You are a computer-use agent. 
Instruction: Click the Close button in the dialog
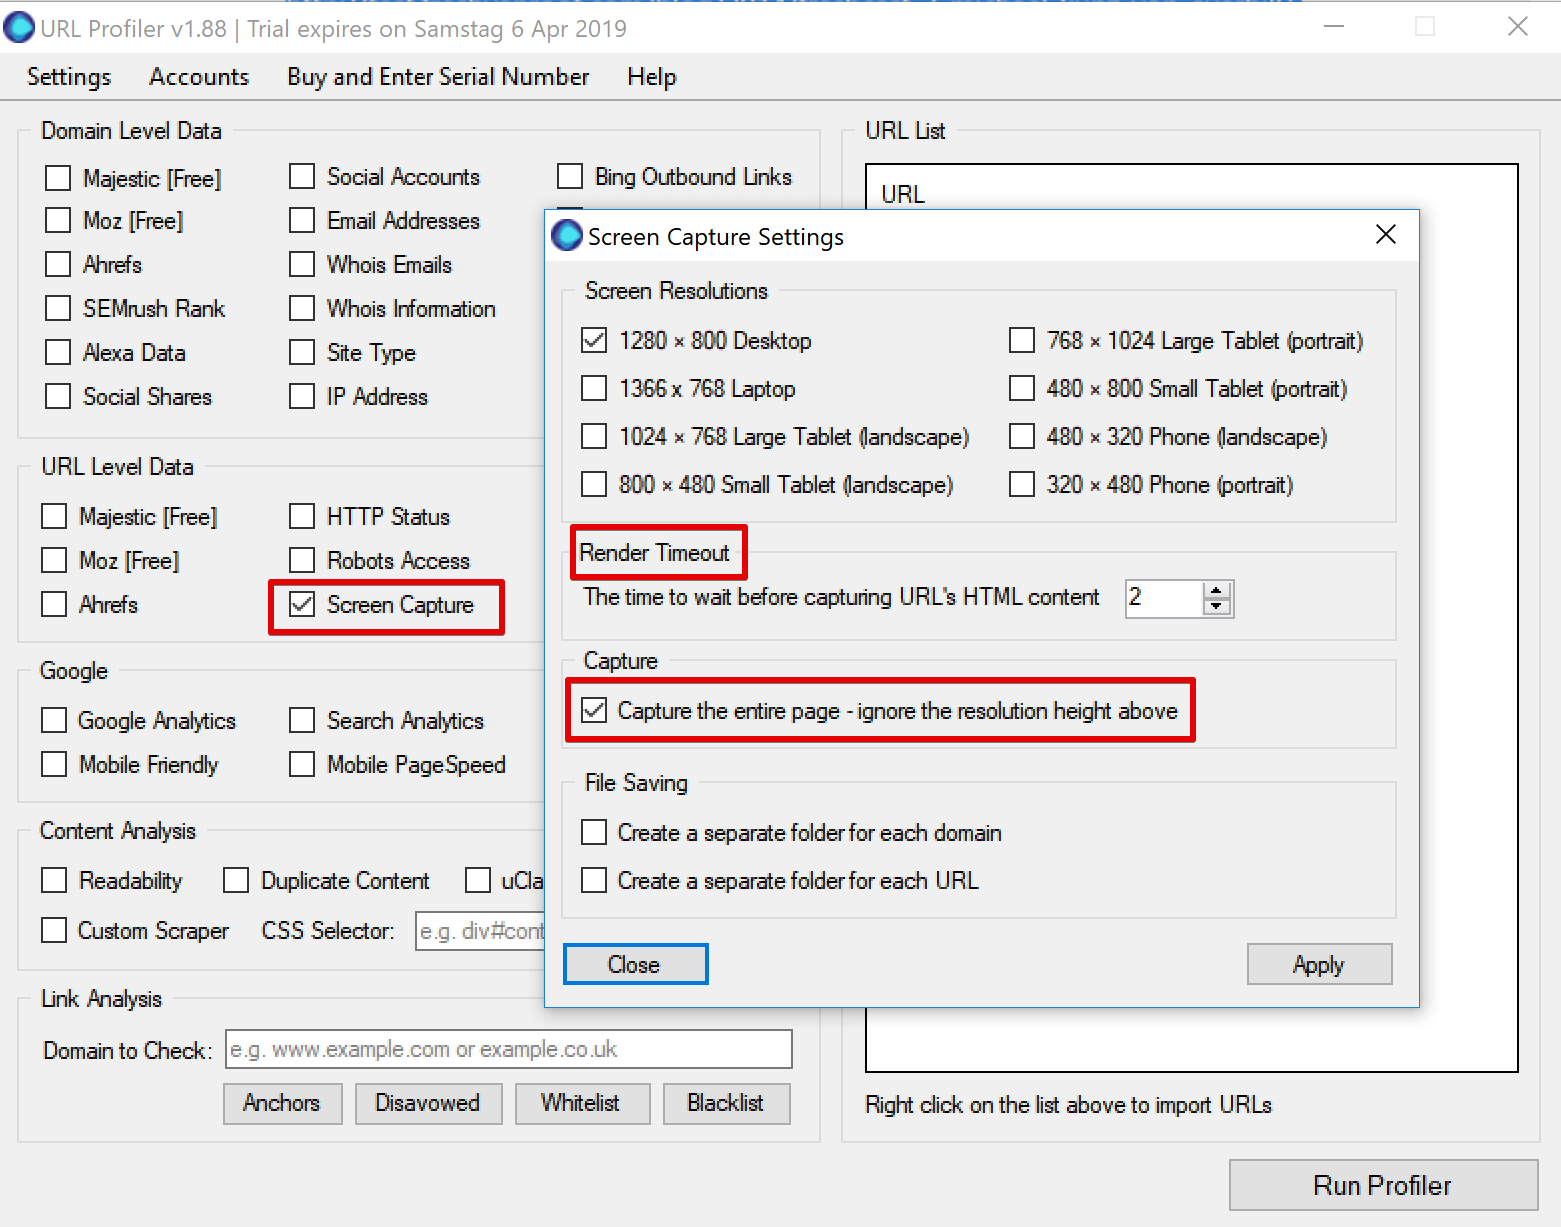[x=636, y=964]
